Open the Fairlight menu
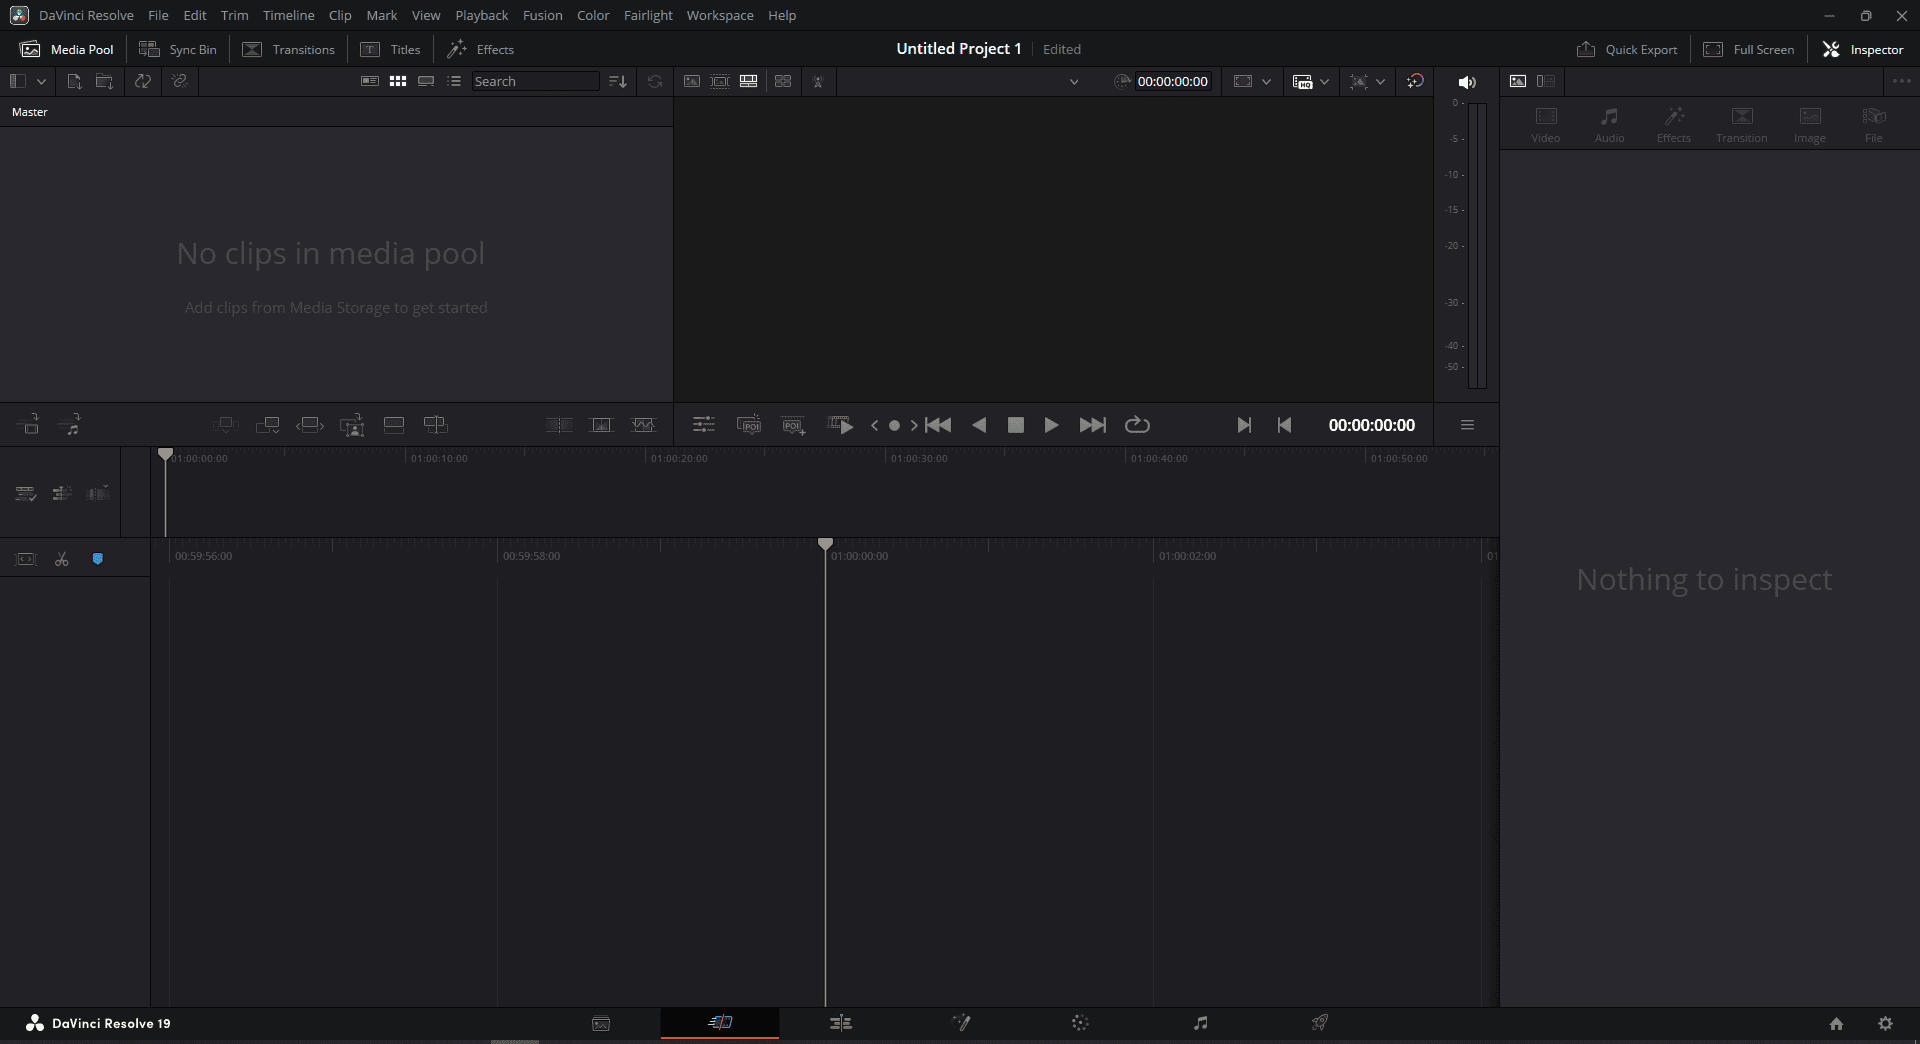The height and width of the screenshot is (1044, 1920). tap(648, 15)
